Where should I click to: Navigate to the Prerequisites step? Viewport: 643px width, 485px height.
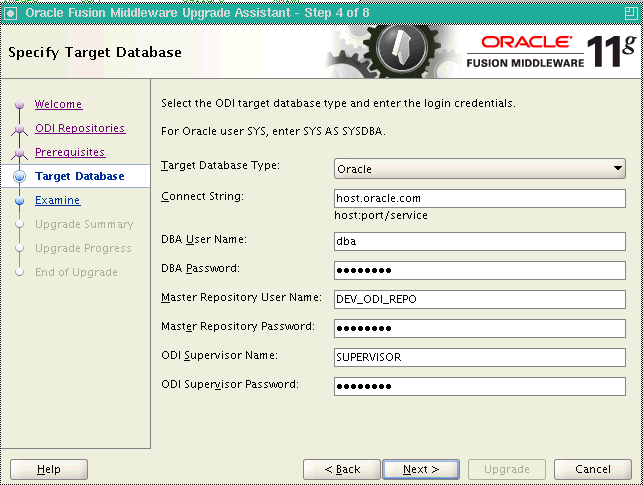click(70, 152)
